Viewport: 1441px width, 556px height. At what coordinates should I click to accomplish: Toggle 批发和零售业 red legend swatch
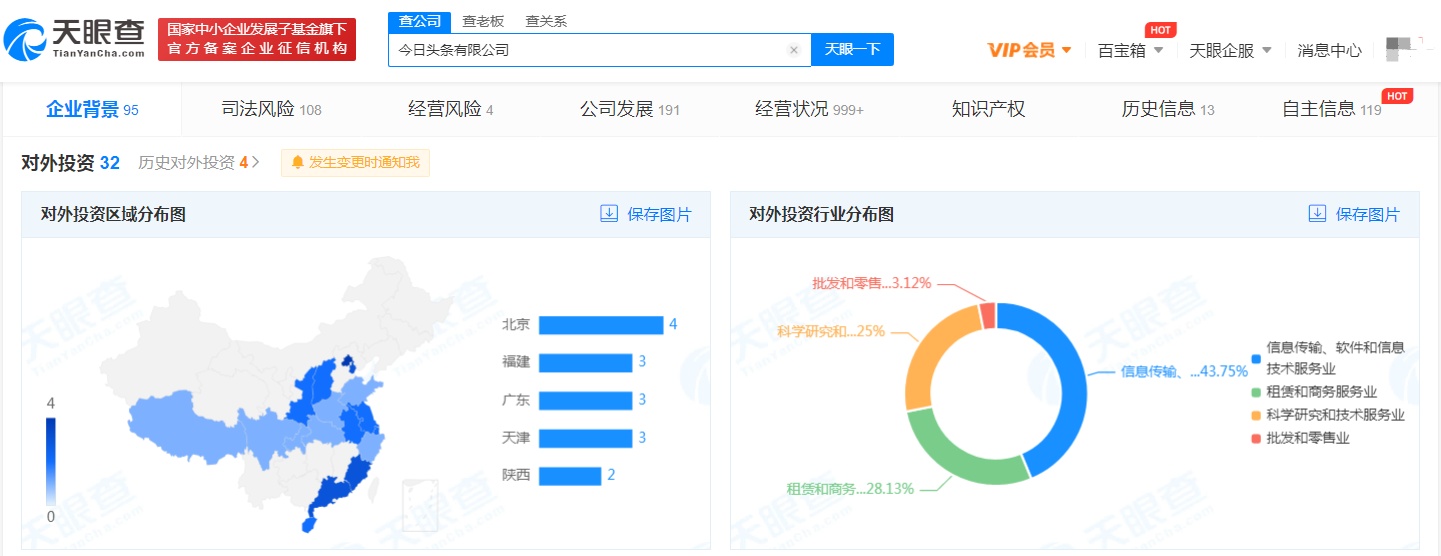pyautogui.click(x=1255, y=438)
